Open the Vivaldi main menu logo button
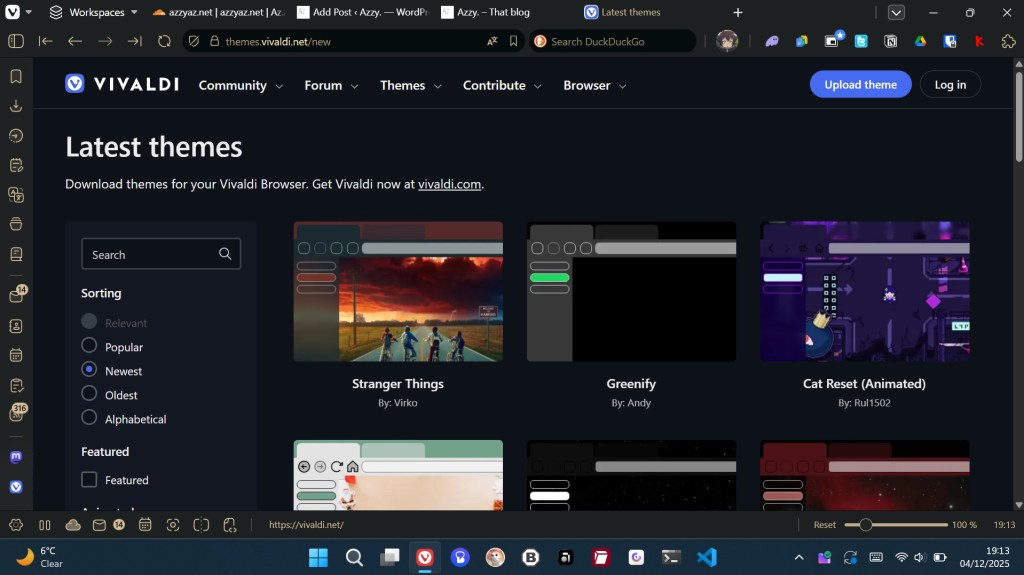 click(12, 12)
